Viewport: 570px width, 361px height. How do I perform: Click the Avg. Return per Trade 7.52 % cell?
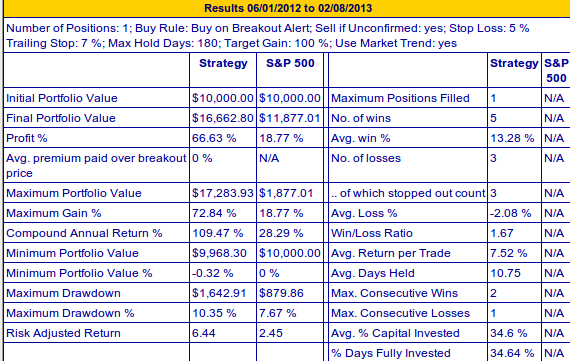pyautogui.click(x=514, y=253)
